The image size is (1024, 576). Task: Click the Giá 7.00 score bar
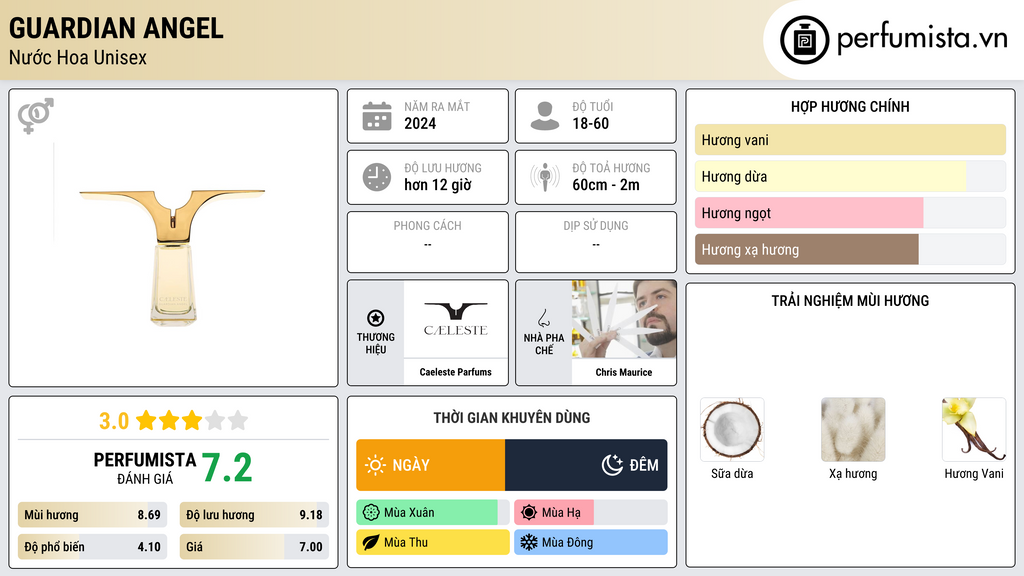click(x=254, y=547)
